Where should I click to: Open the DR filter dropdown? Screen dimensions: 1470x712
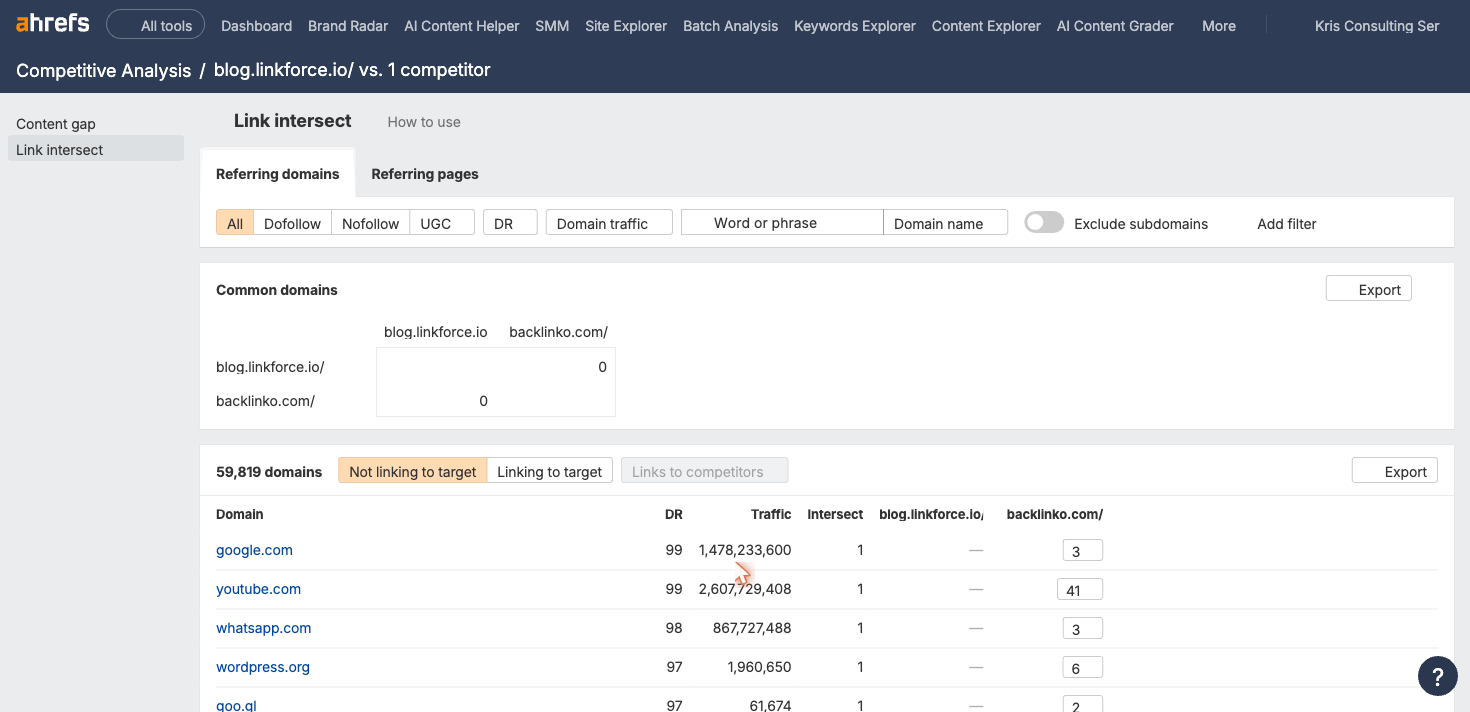coord(510,223)
